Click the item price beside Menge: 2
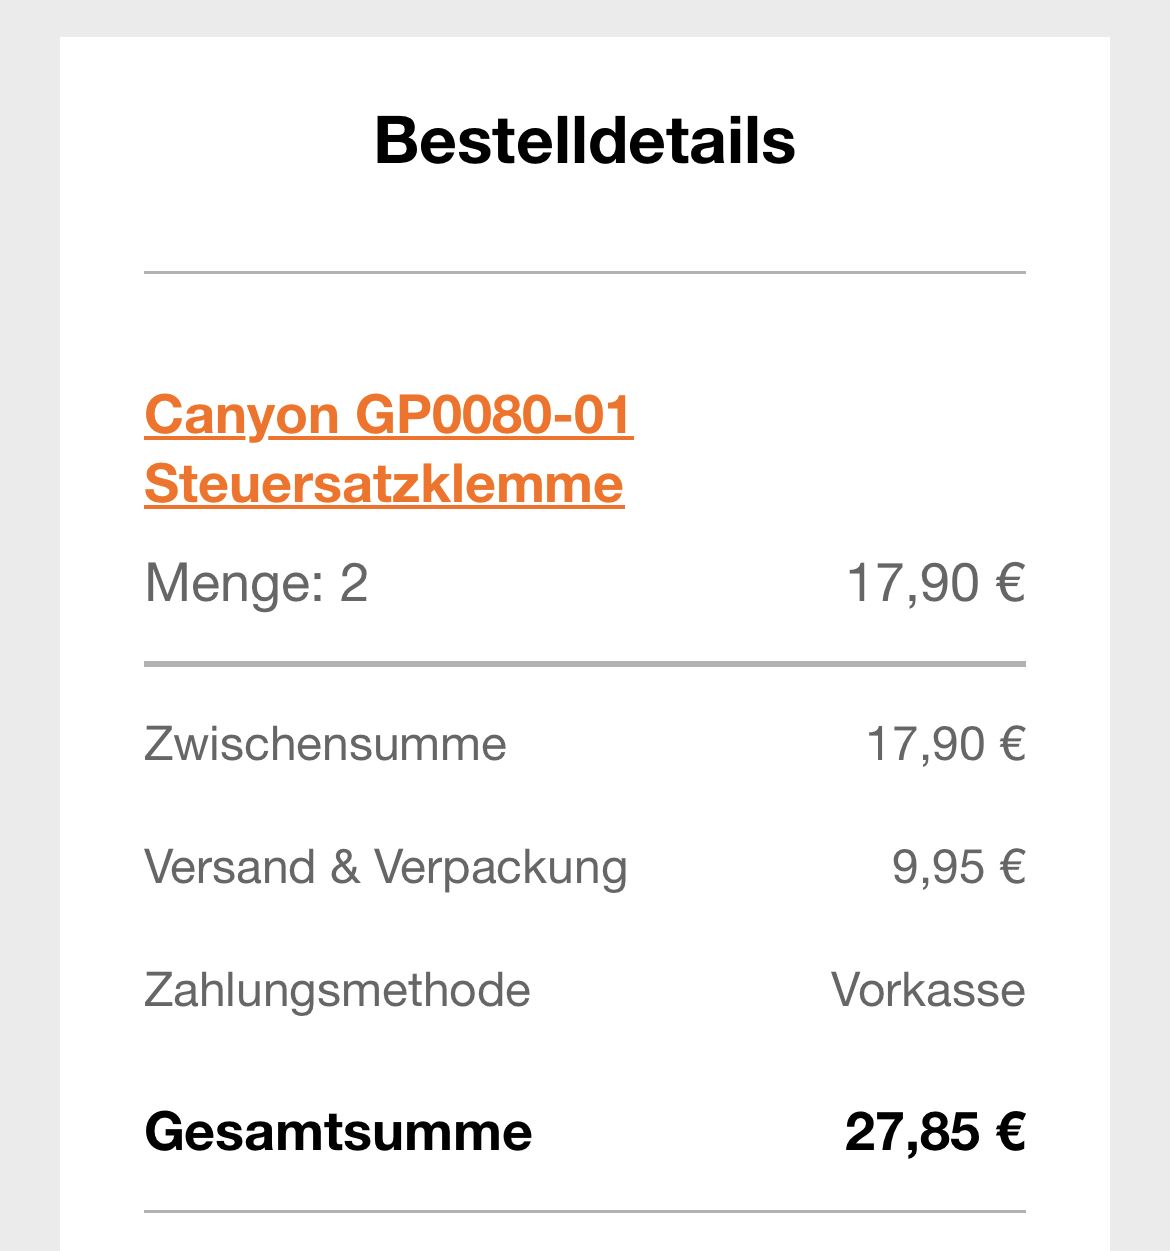The image size is (1170, 1251). pos(935,583)
